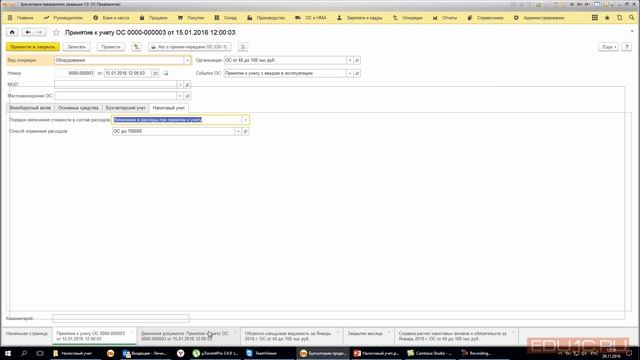Switch to the Внеоборотный актив tab
Viewport: 640px width, 360px height.
coord(30,108)
